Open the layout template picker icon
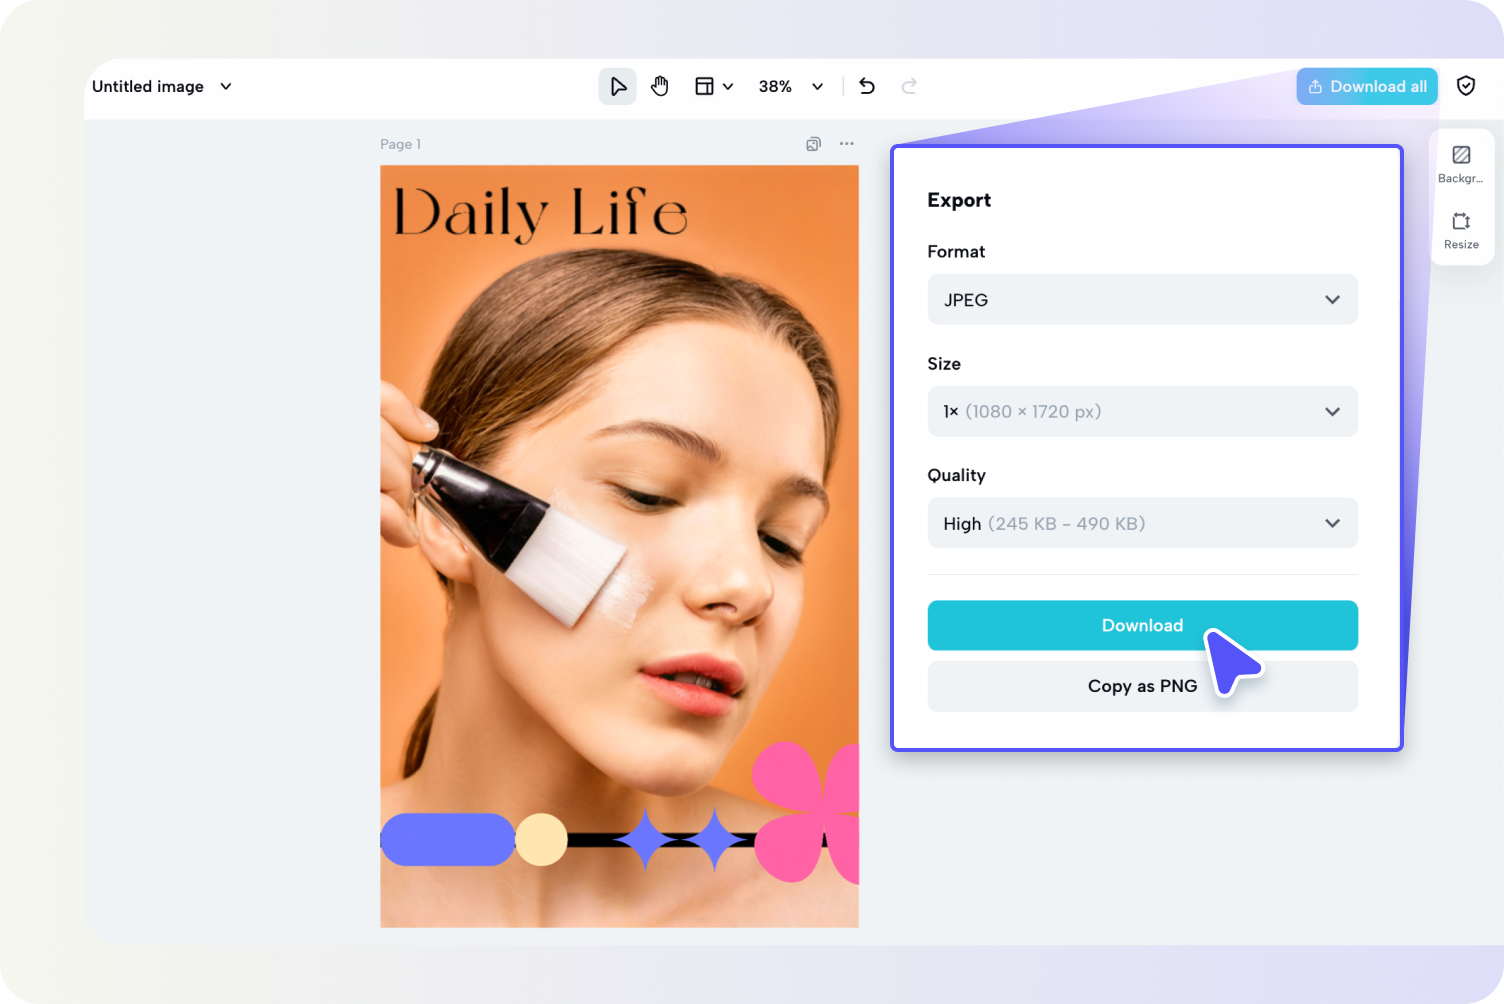Image resolution: width=1504 pixels, height=1004 pixels. pos(707,86)
